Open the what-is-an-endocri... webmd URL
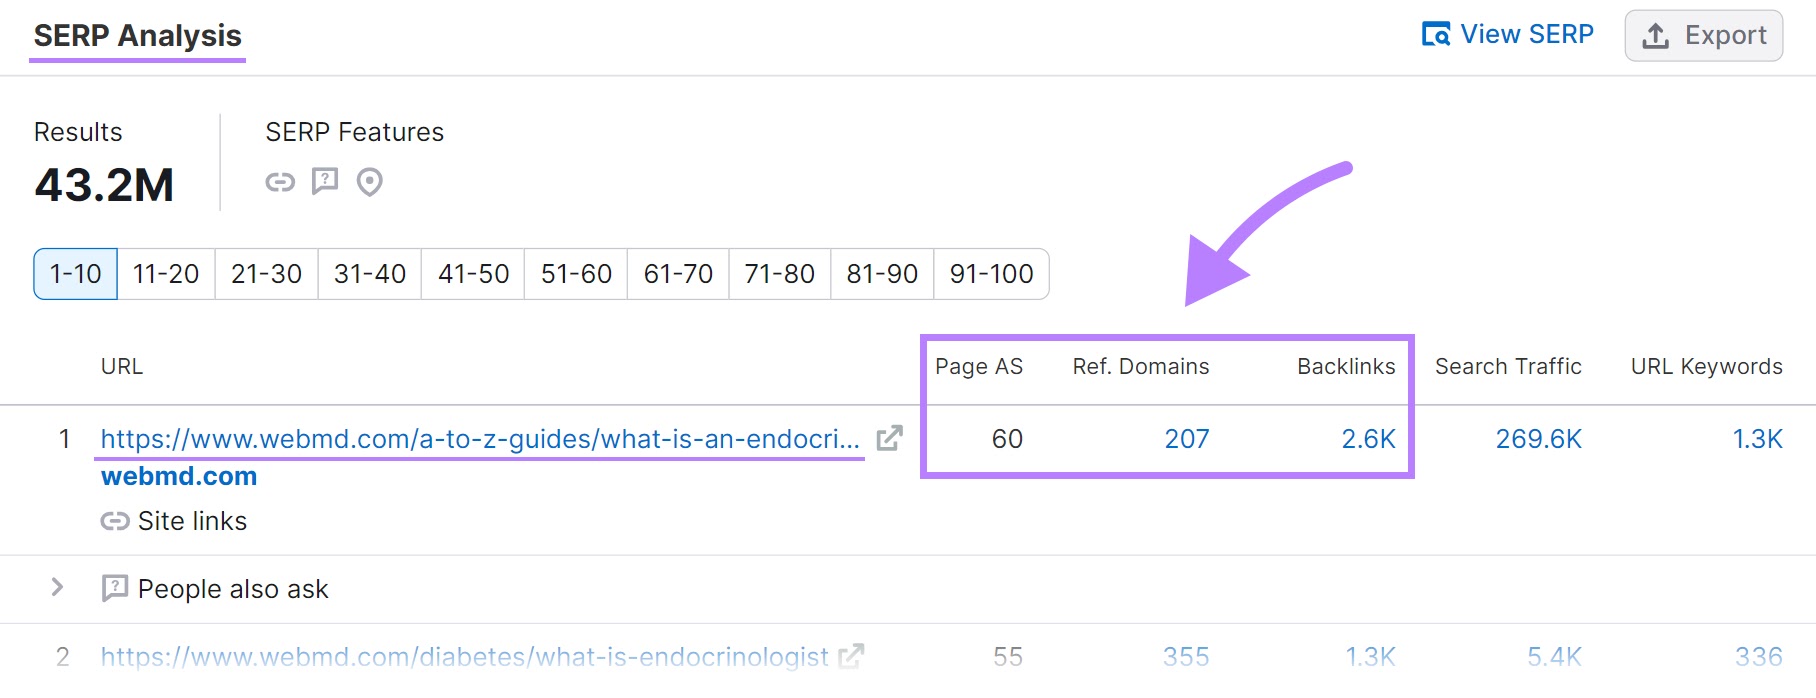Image resolution: width=1816 pixels, height=698 pixels. coord(480,439)
